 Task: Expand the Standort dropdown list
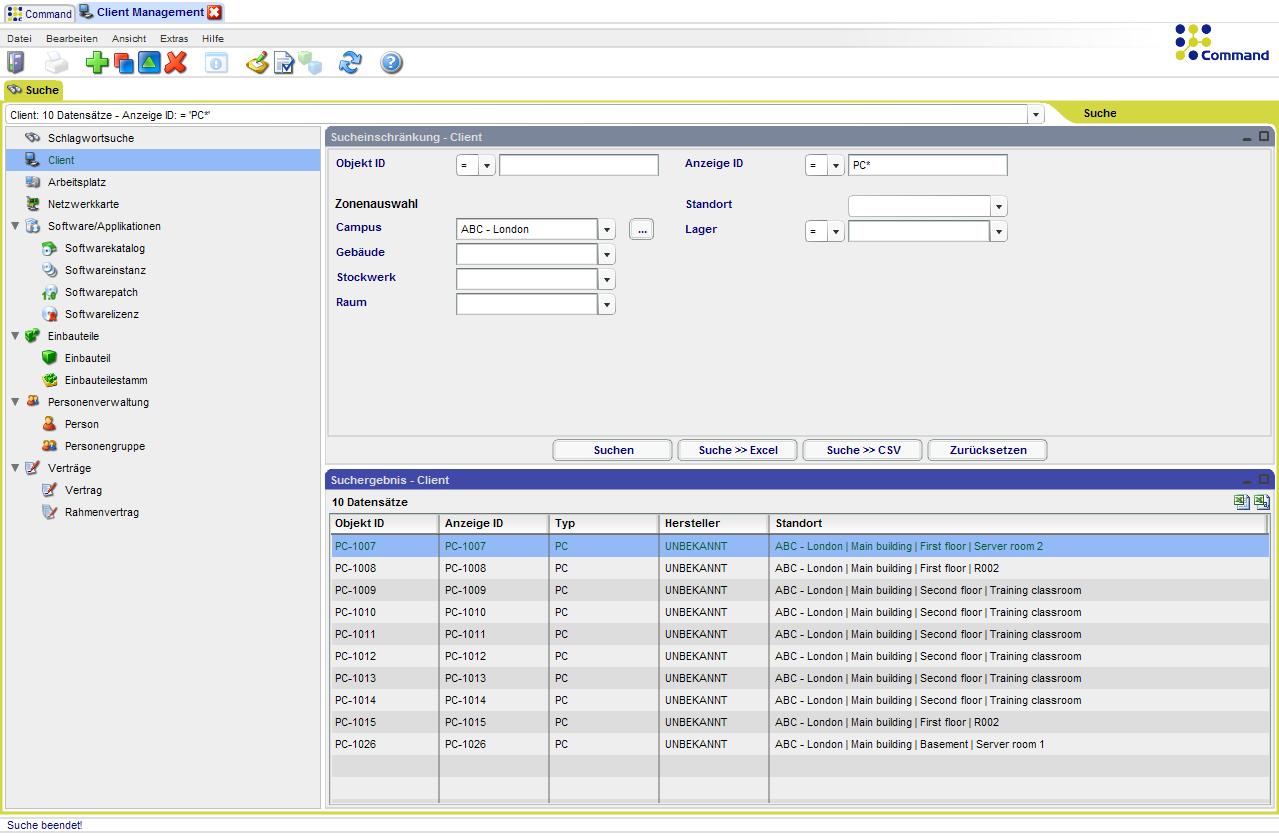click(x=997, y=205)
